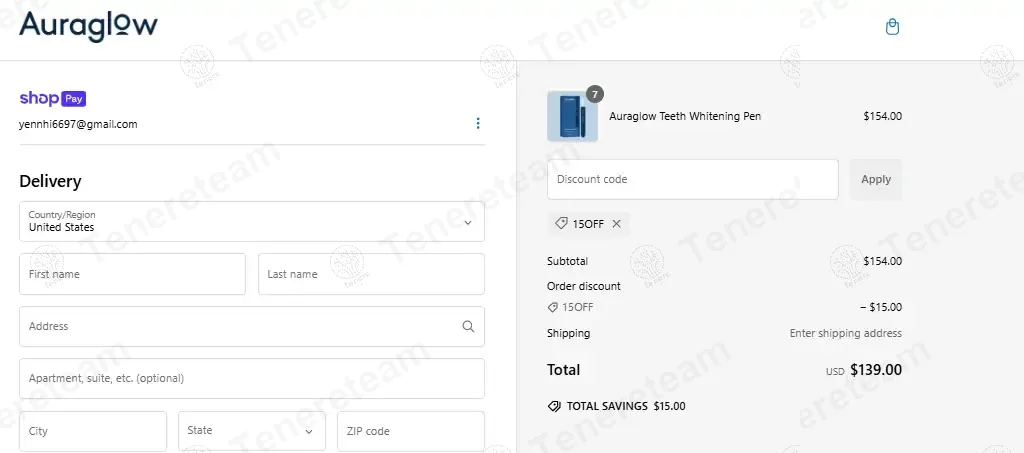This screenshot has height=453, width=1024.
Task: Open the three-dot menu beside the email
Action: (477, 124)
